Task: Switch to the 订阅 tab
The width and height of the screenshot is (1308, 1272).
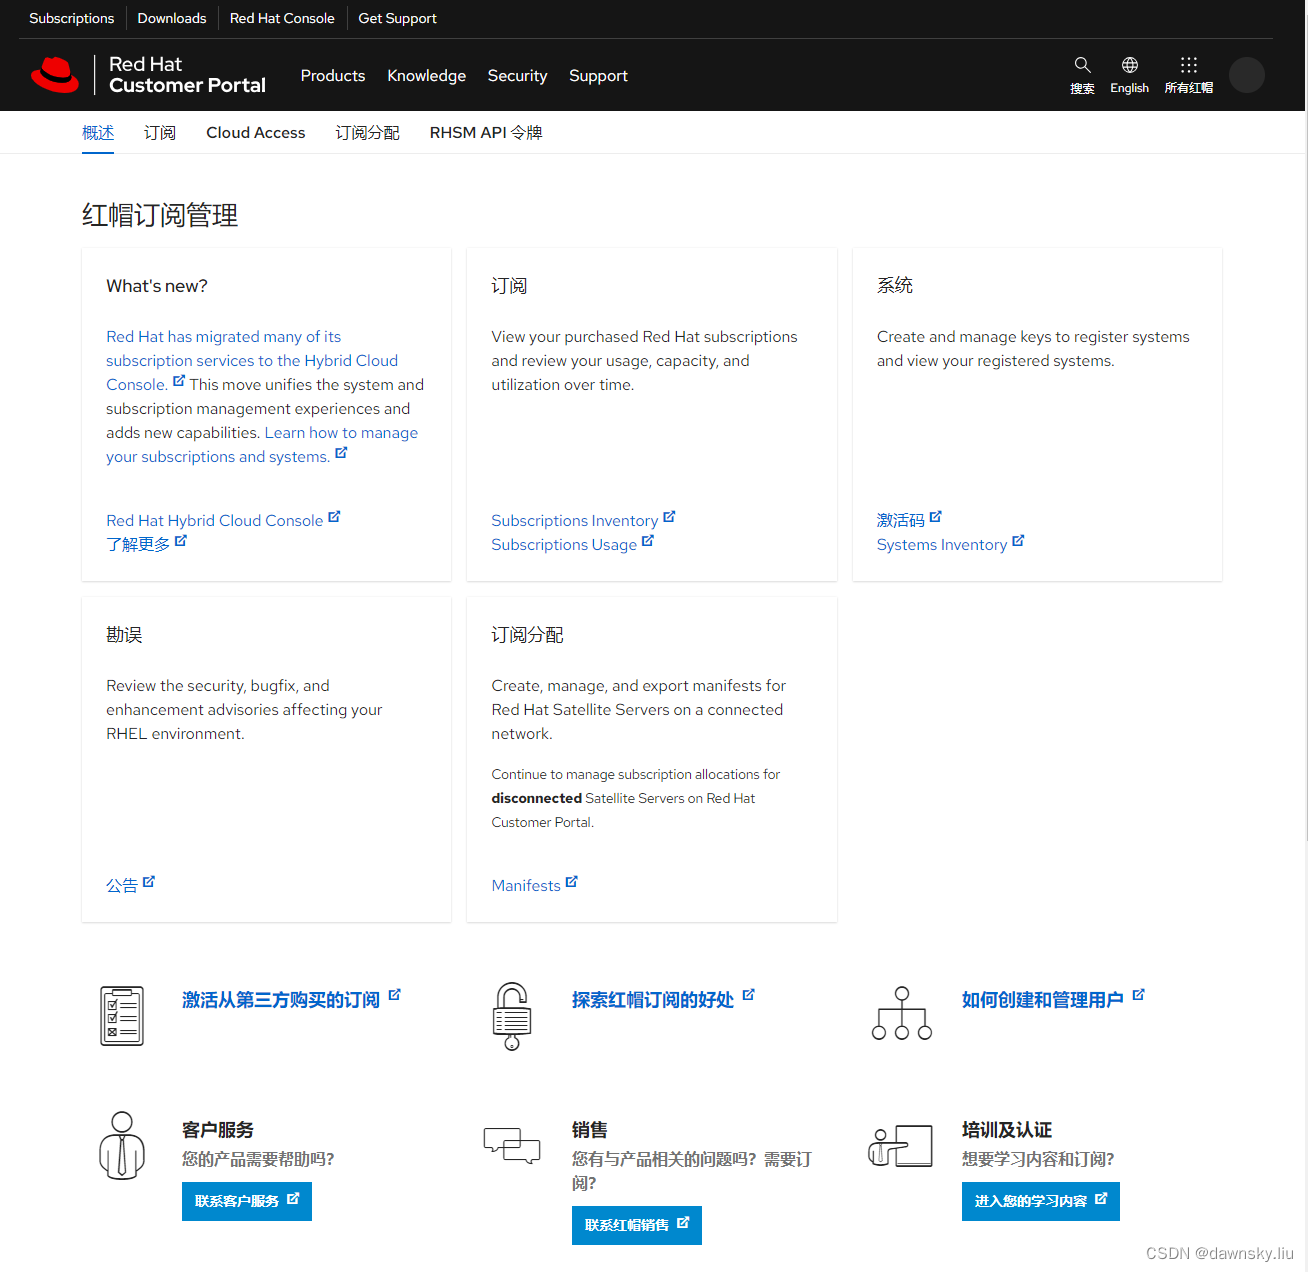Action: coord(160,133)
